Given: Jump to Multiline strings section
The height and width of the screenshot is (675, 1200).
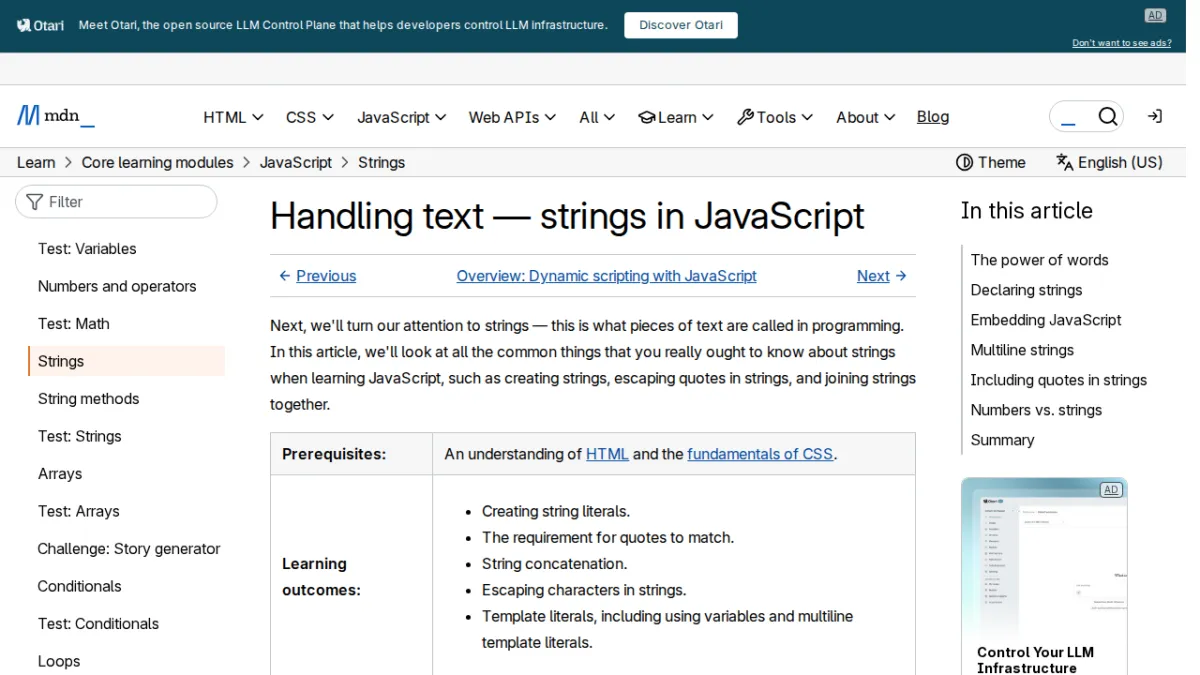Looking at the screenshot, I should pyautogui.click(x=1023, y=350).
